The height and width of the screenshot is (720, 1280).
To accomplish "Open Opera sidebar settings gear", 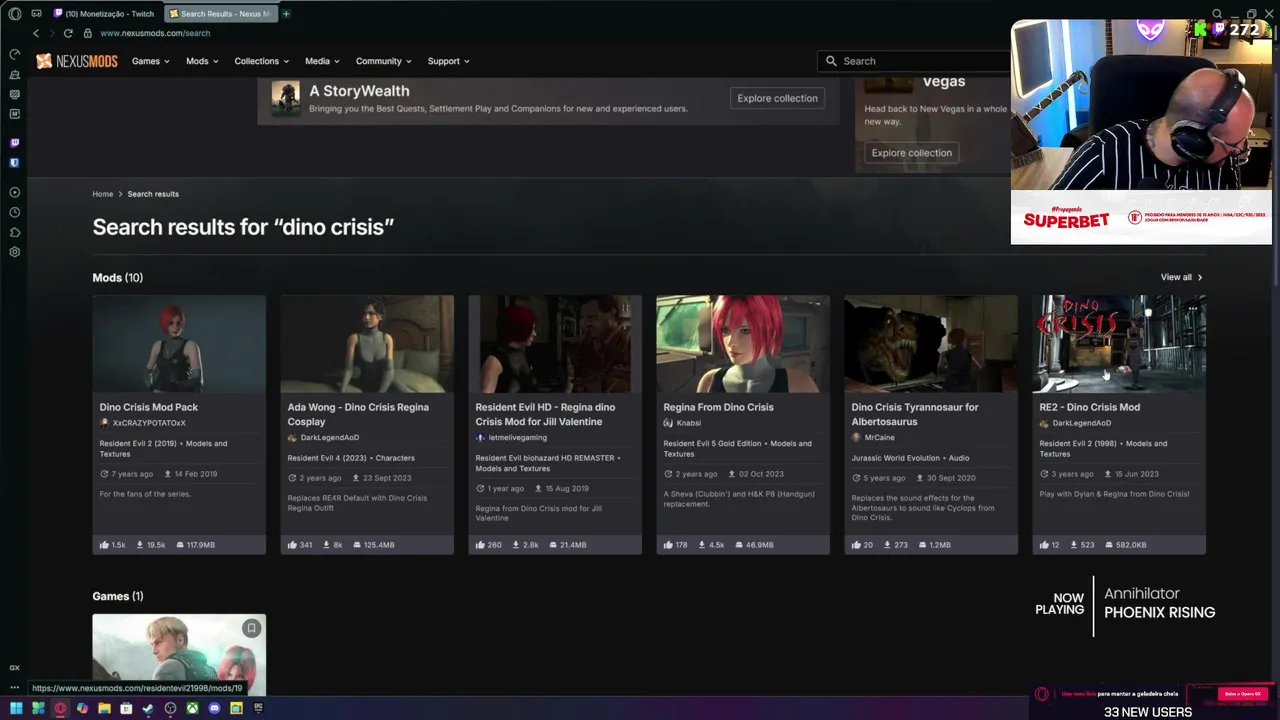I will pos(14,252).
